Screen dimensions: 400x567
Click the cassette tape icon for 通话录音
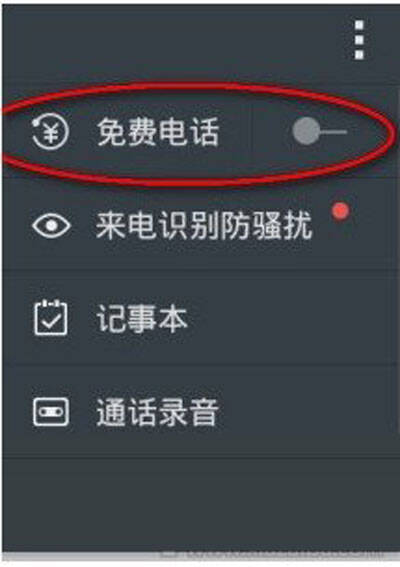coord(51,412)
